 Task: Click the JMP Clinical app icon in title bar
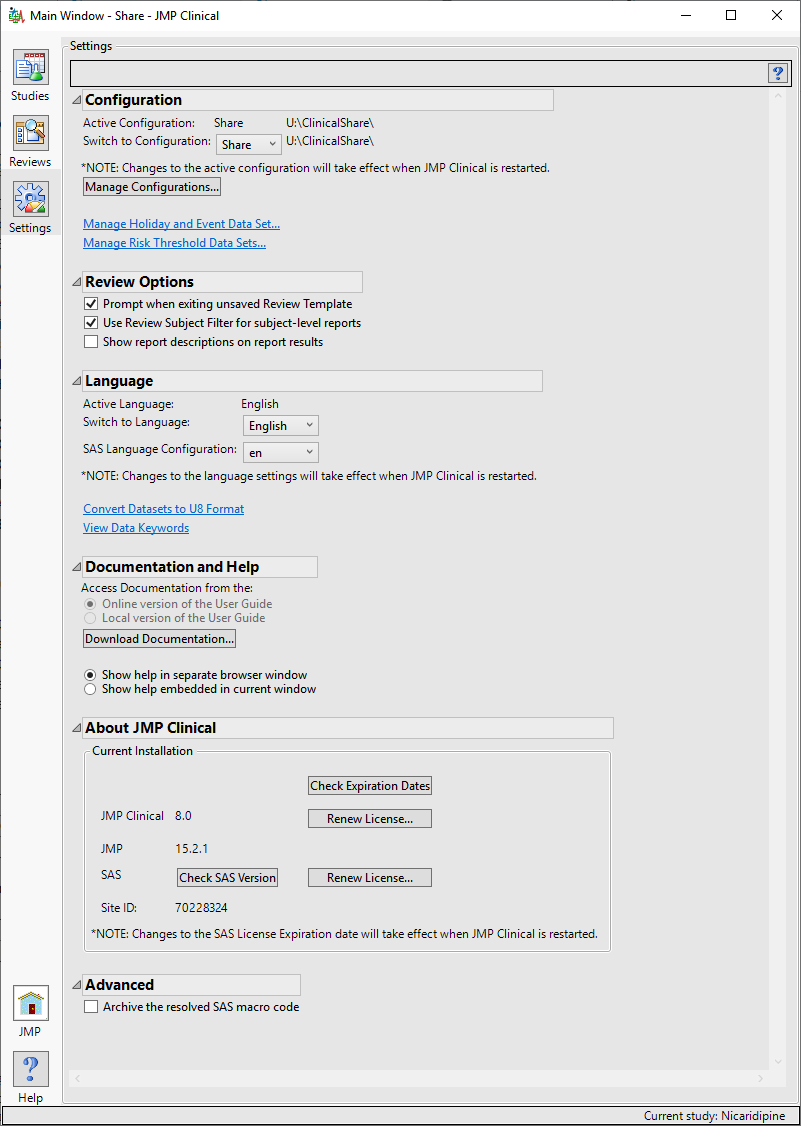tap(15, 15)
